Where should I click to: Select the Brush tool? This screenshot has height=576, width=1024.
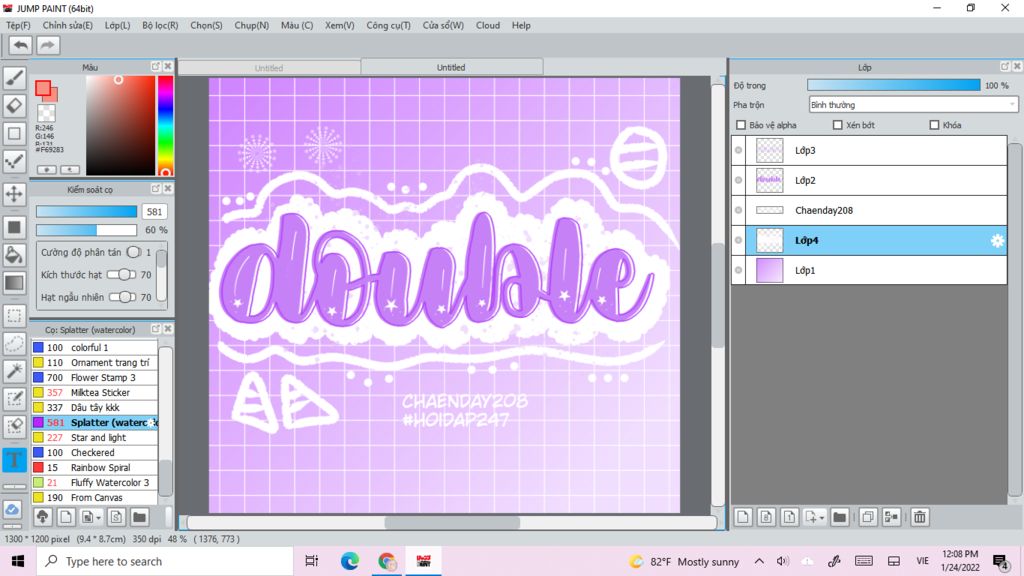[14, 78]
